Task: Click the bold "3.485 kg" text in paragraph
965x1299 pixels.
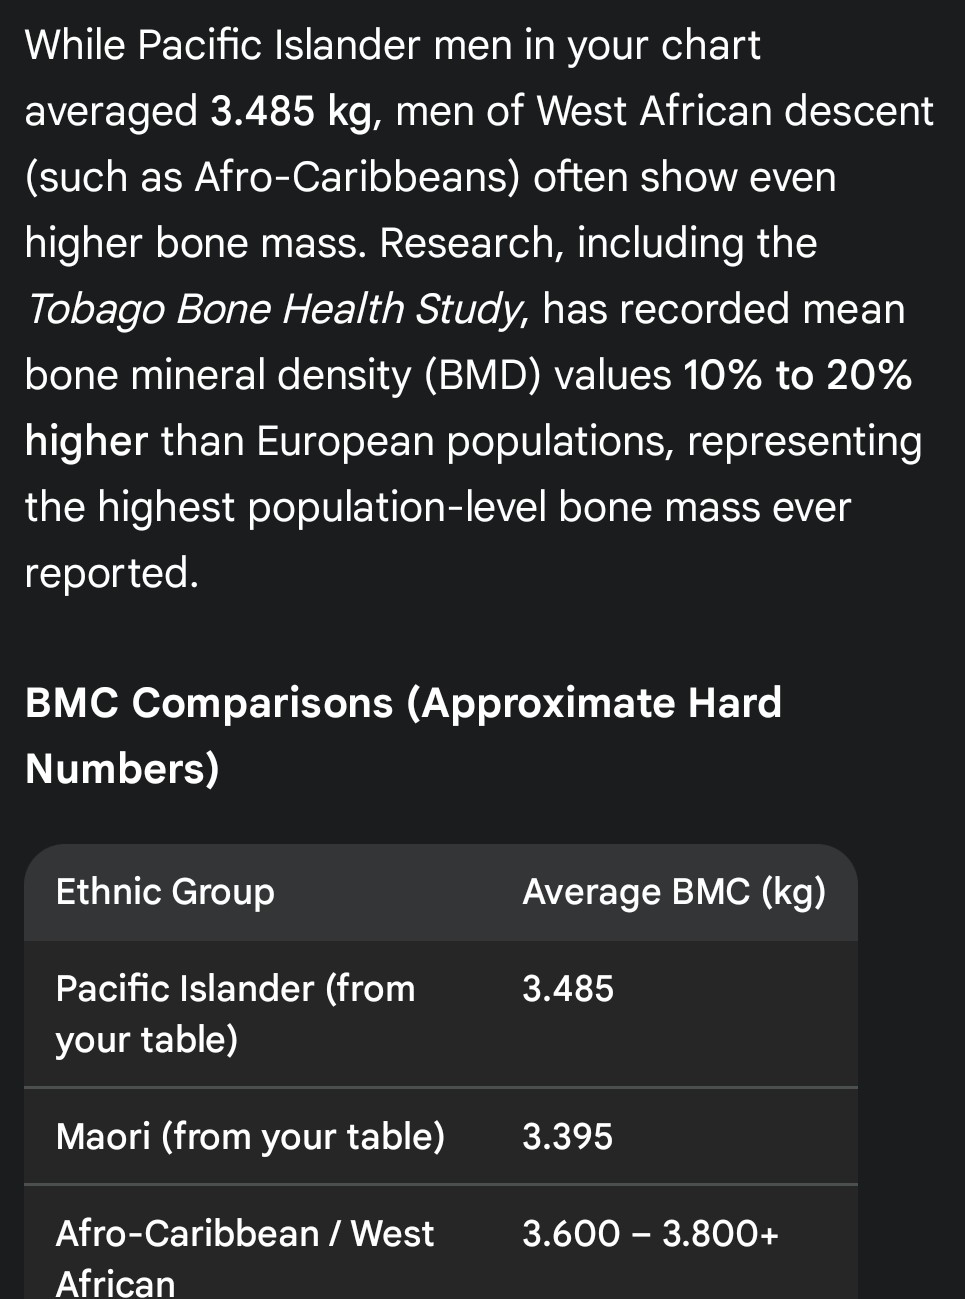Action: pyautogui.click(x=290, y=112)
